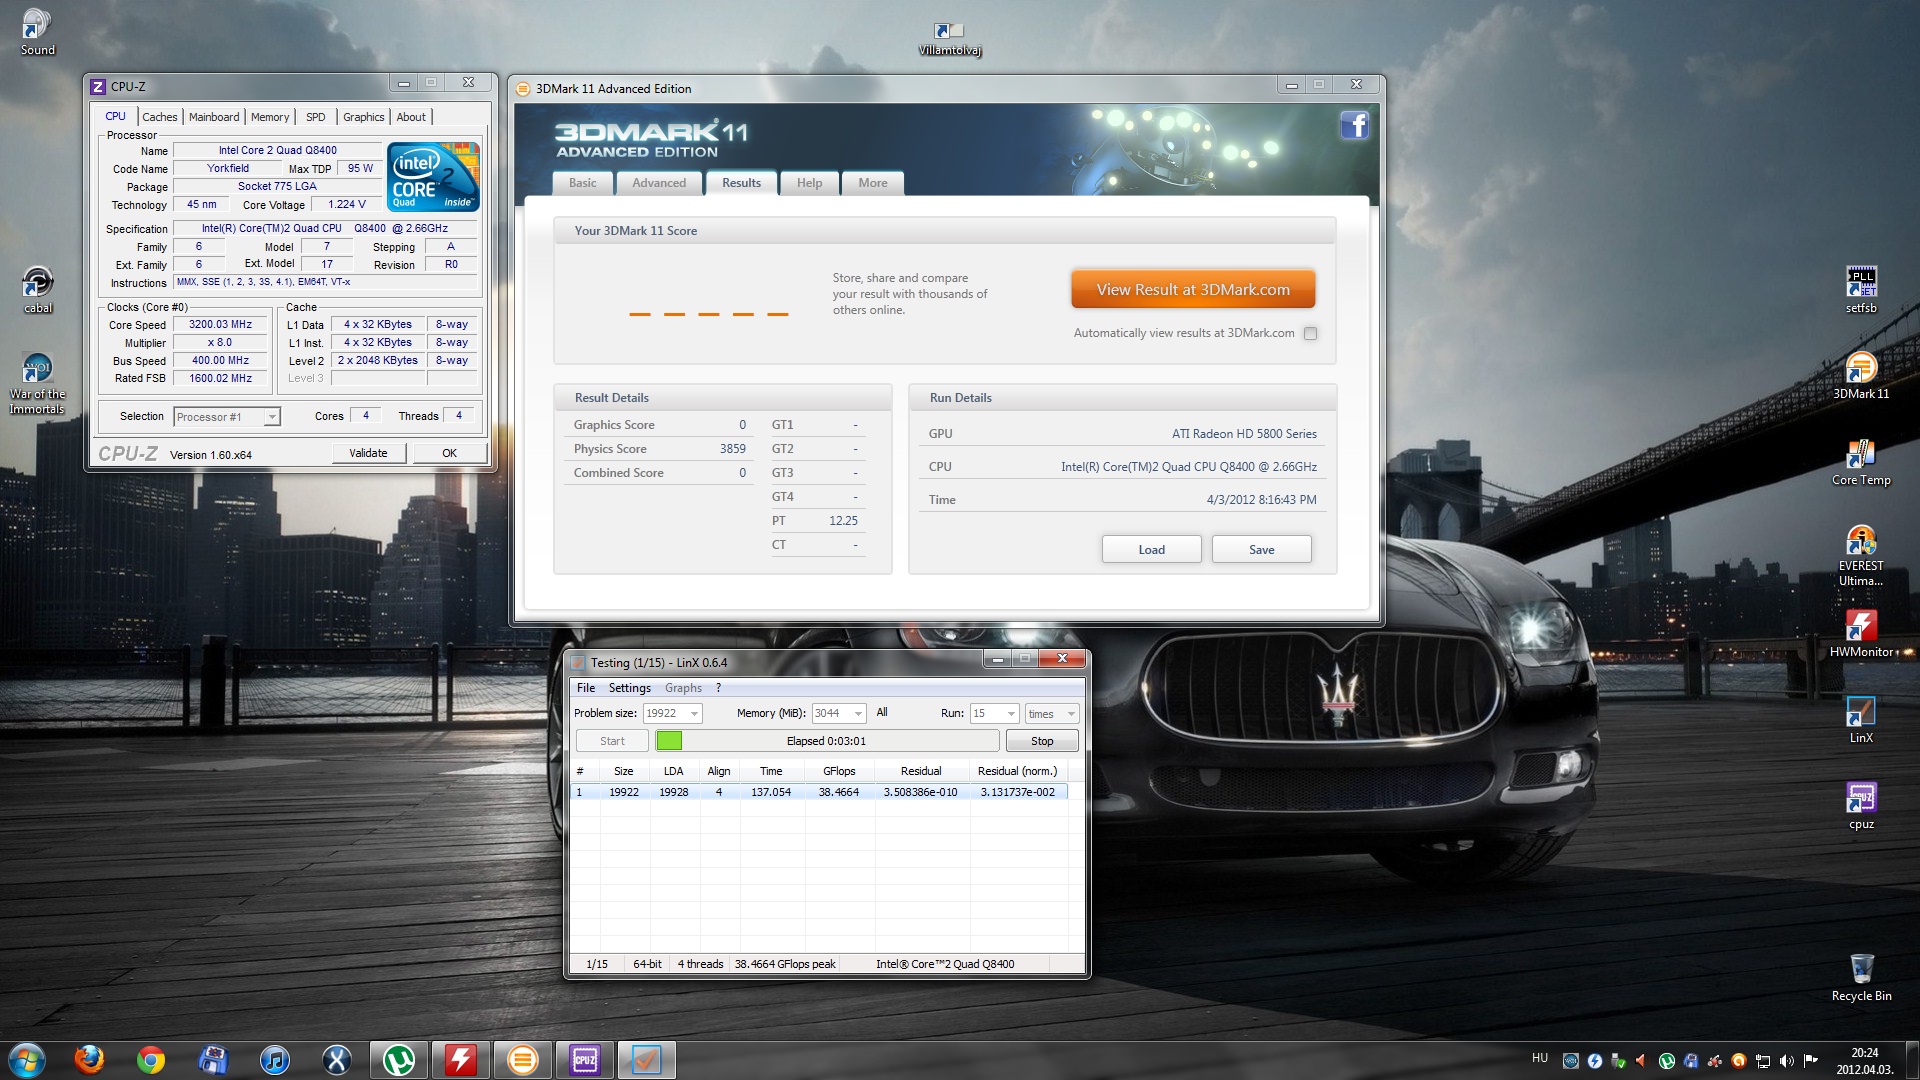1920x1080 pixels.
Task: Switch to the 3DMark 11 taskbar button
Action: point(523,1059)
